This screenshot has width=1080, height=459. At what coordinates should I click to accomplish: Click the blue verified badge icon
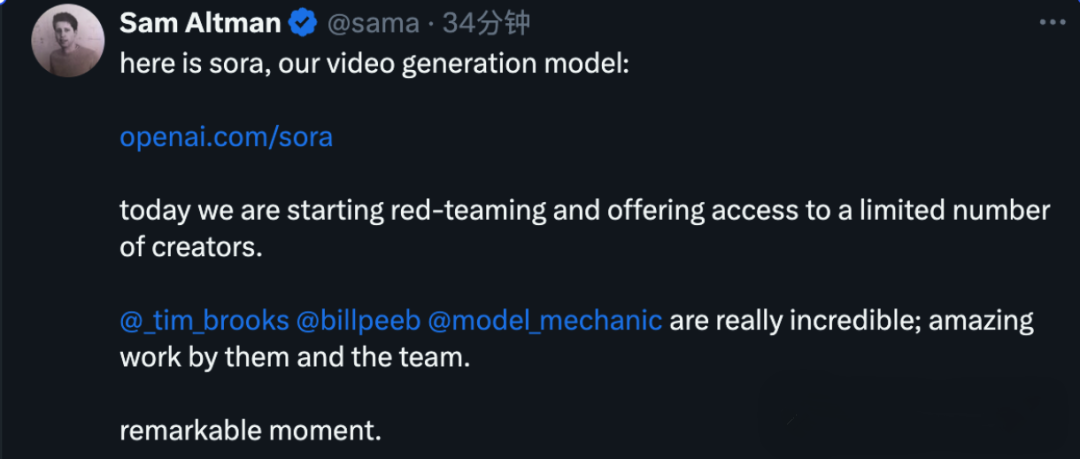coord(302,23)
